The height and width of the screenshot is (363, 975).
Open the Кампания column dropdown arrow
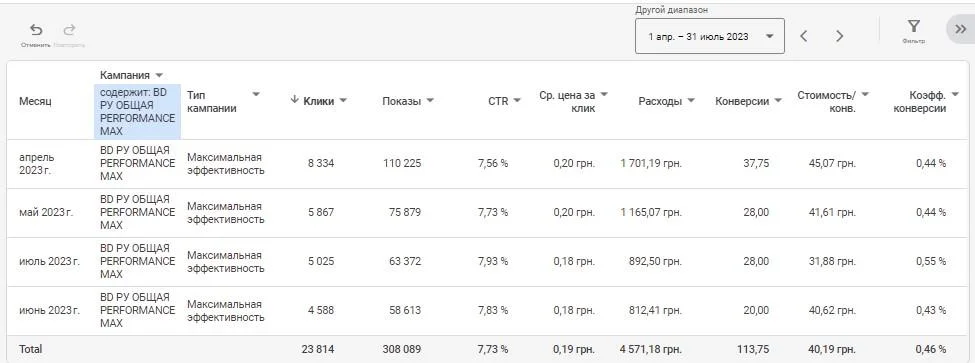pos(158,75)
